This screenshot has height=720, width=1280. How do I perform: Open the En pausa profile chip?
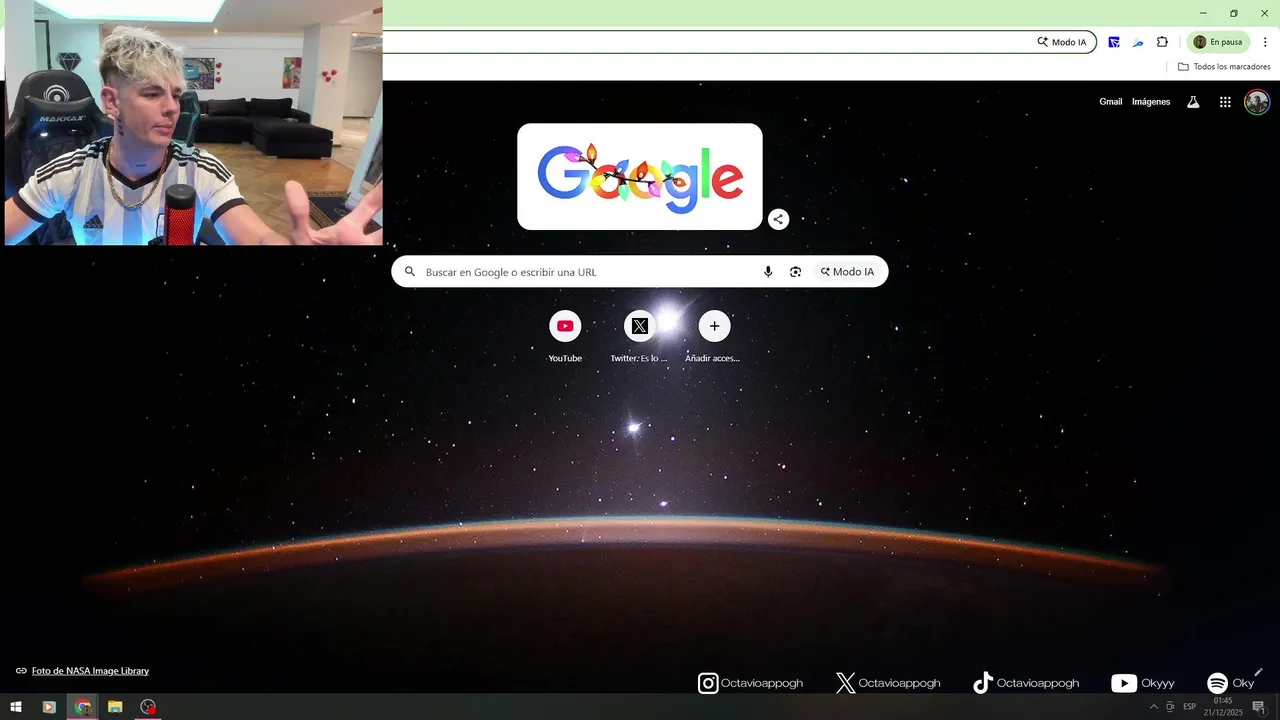pyautogui.click(x=1218, y=42)
